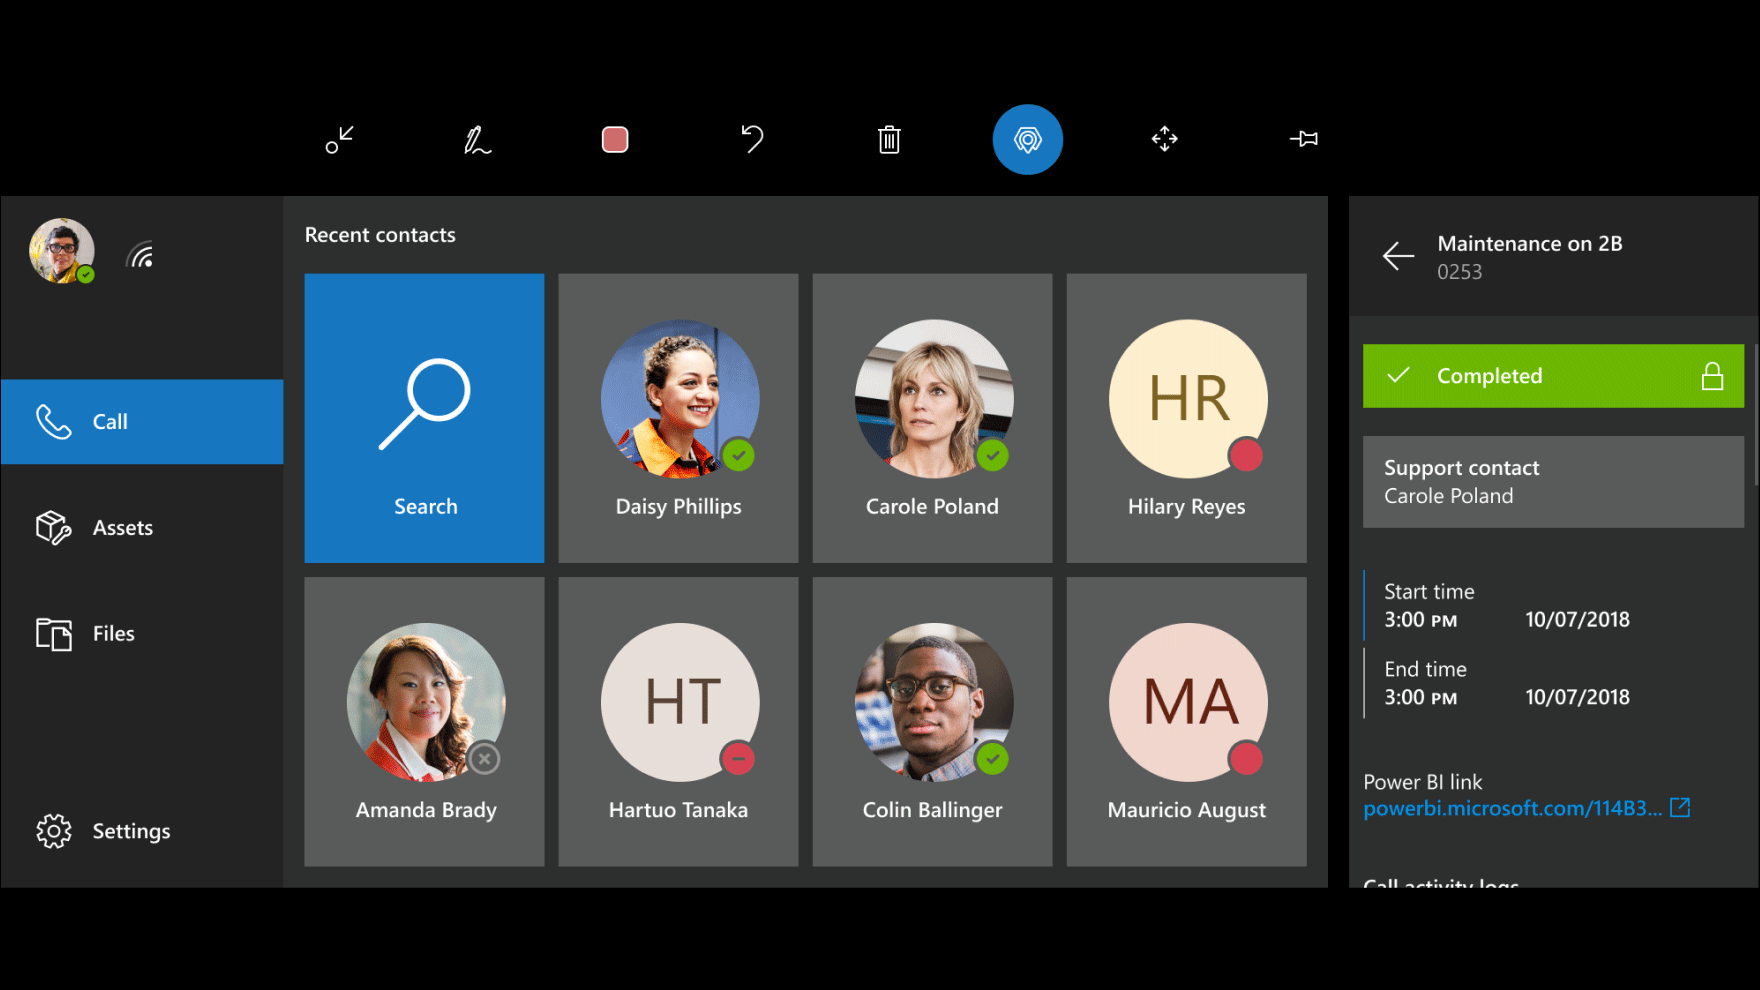The height and width of the screenshot is (990, 1760).
Task: Click the trash delete-all icon
Action: point(889,140)
